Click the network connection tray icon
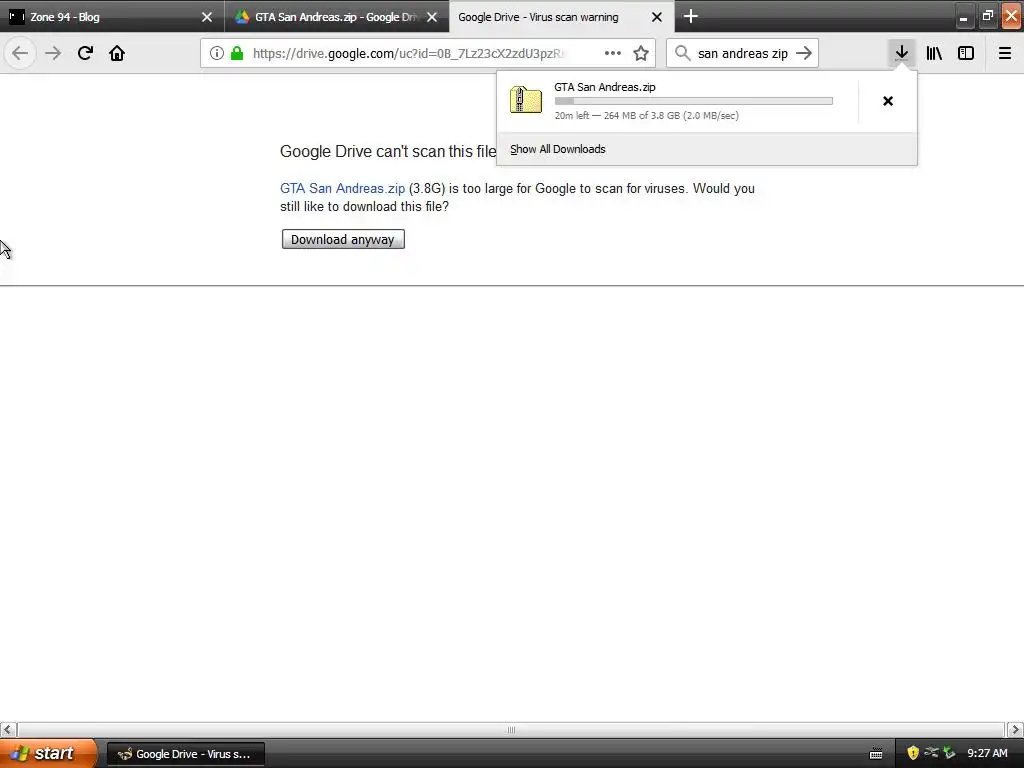The image size is (1024, 768). tap(931, 753)
